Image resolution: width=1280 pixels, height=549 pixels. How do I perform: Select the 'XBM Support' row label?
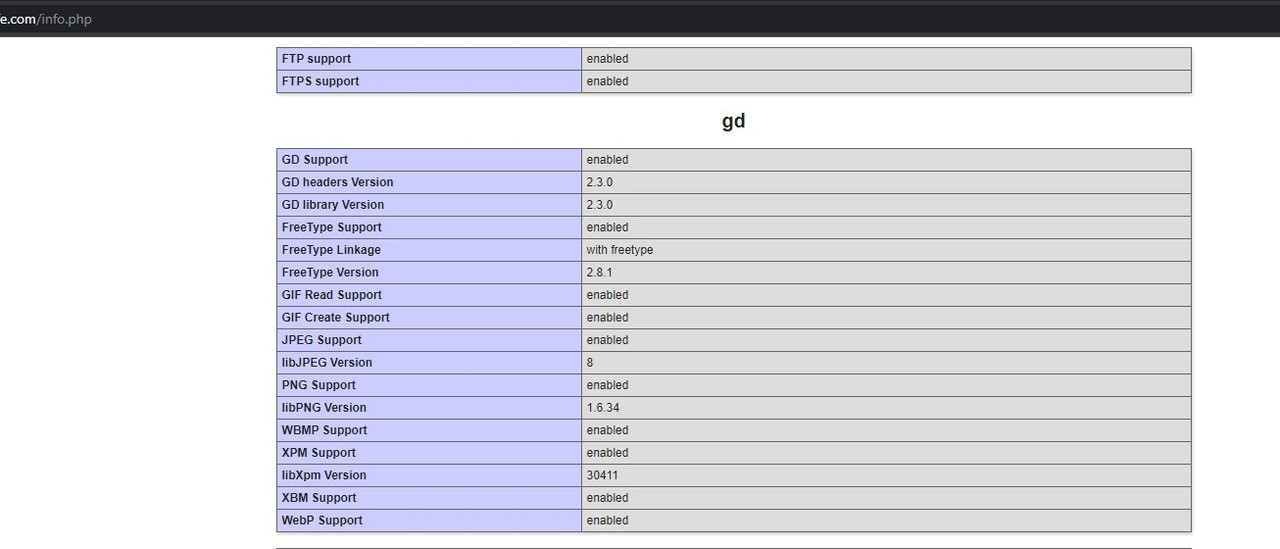pos(429,497)
